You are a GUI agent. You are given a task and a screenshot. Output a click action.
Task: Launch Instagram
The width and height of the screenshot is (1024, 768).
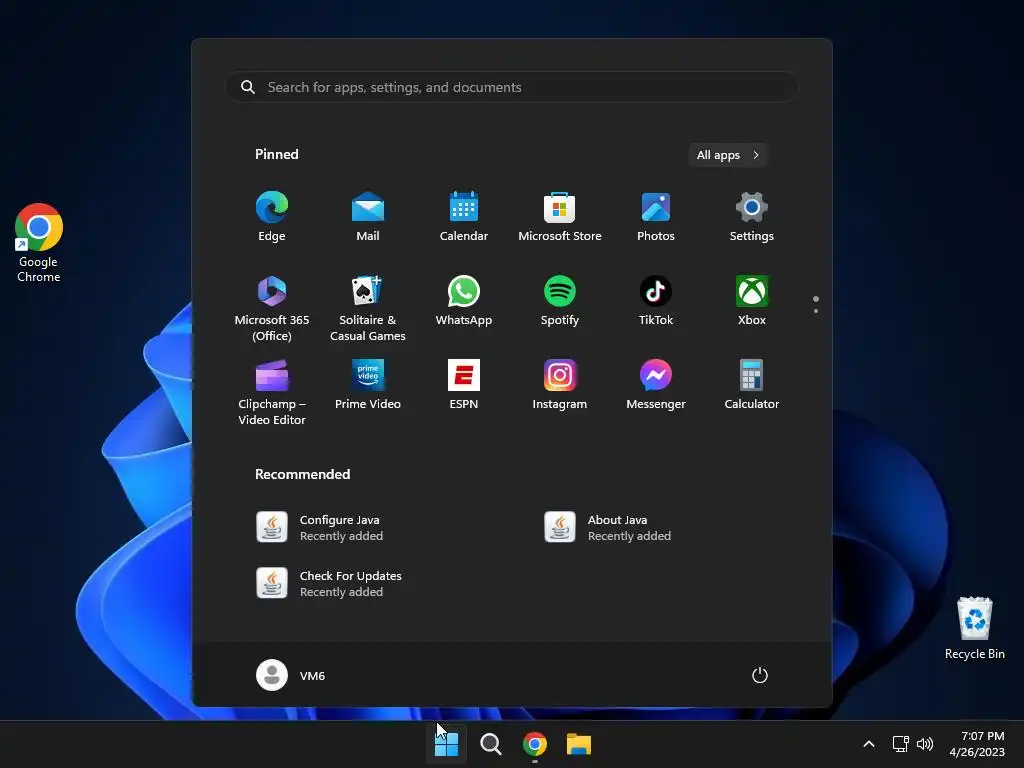click(560, 385)
